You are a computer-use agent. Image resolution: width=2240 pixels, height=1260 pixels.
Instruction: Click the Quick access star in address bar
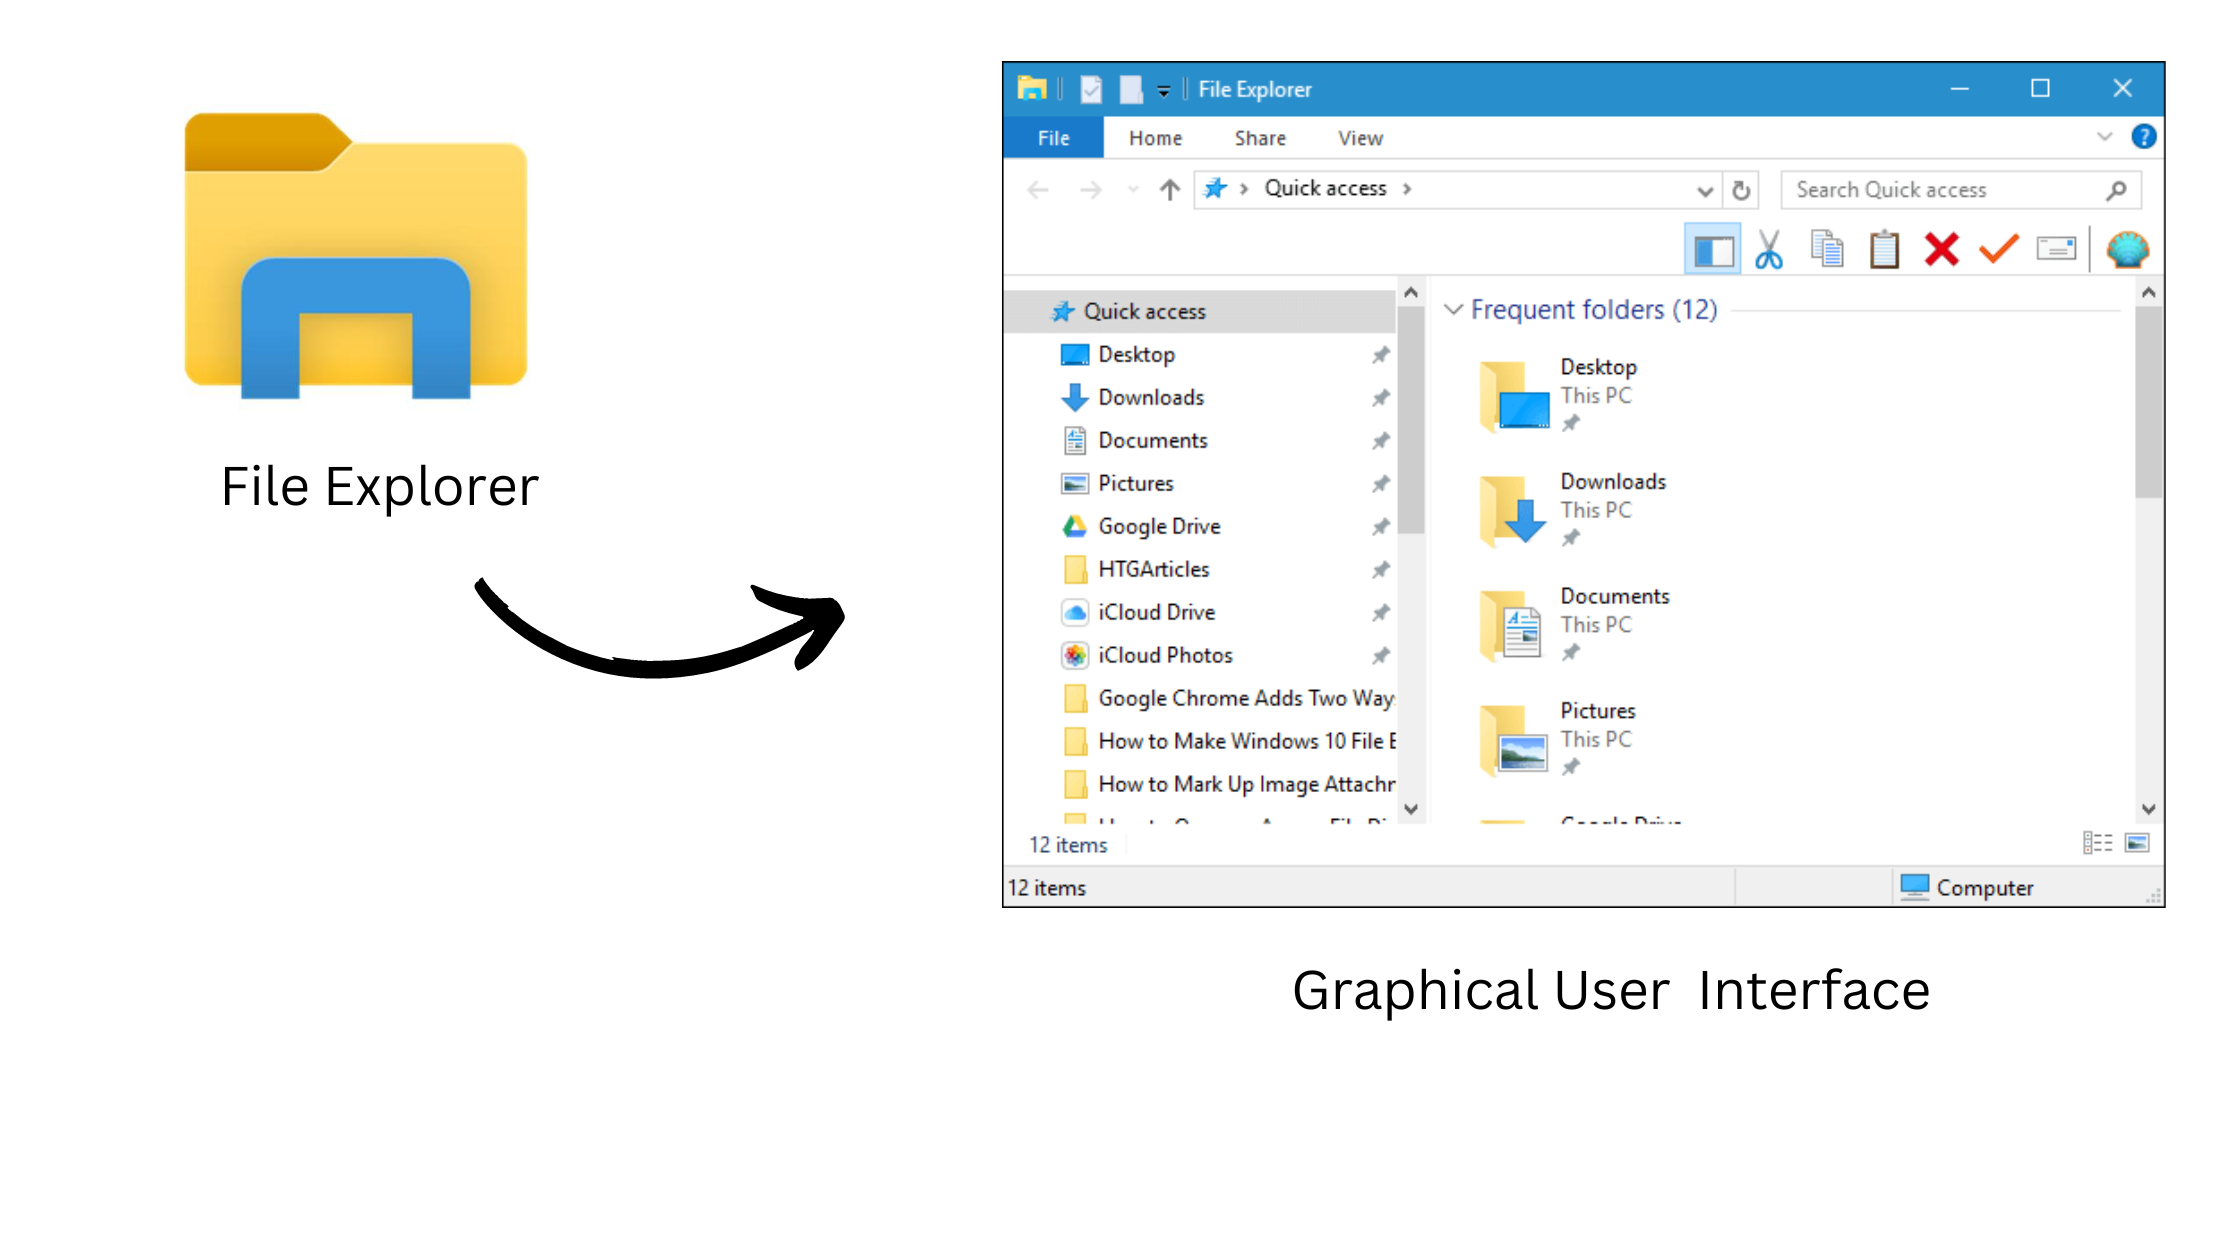1215,189
